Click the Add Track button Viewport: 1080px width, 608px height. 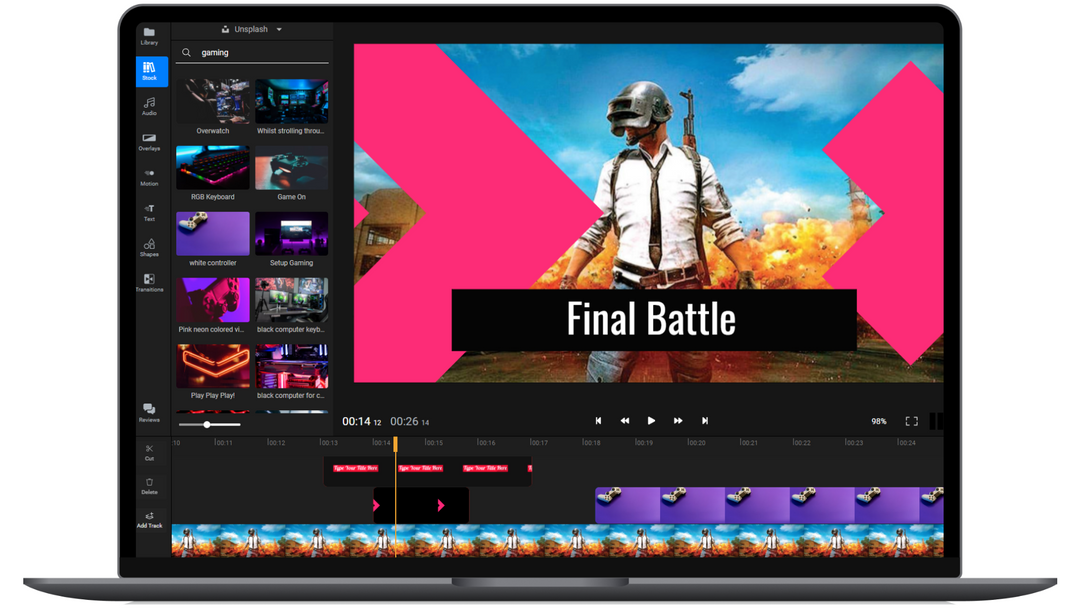pyautogui.click(x=149, y=520)
